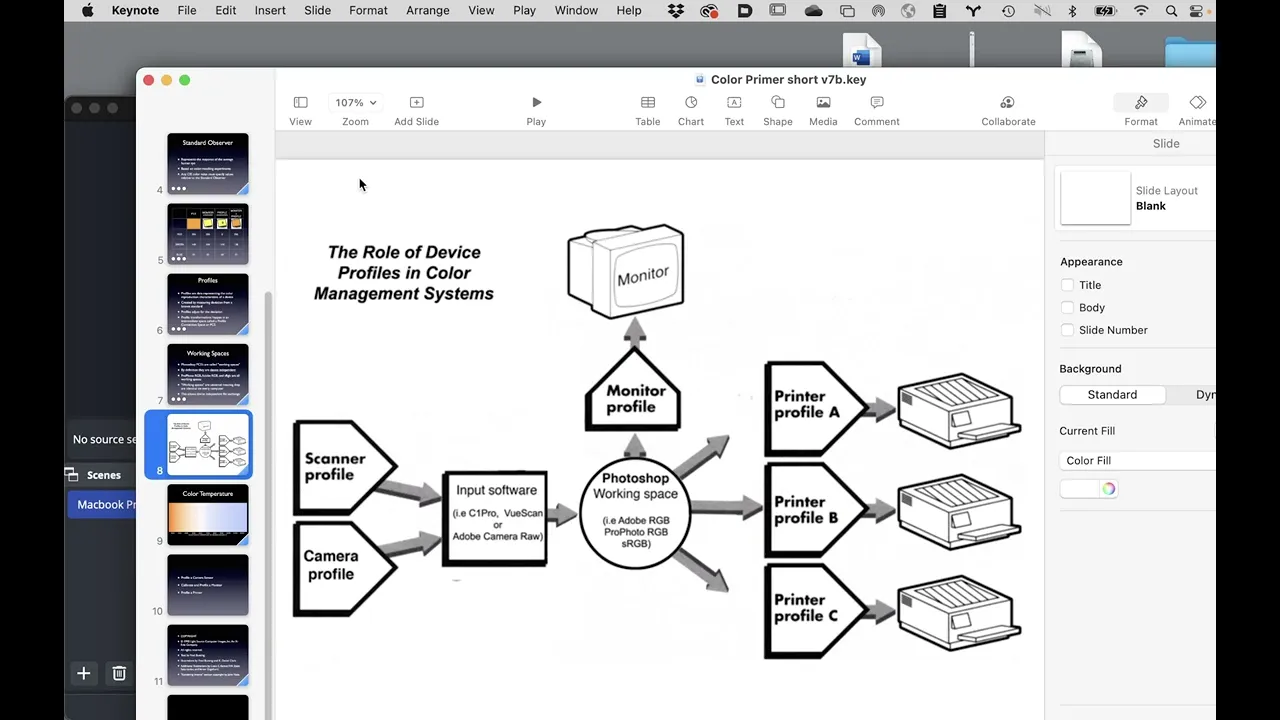Viewport: 1280px width, 720px height.
Task: Click the Dropbox menu bar icon
Action: (676, 11)
